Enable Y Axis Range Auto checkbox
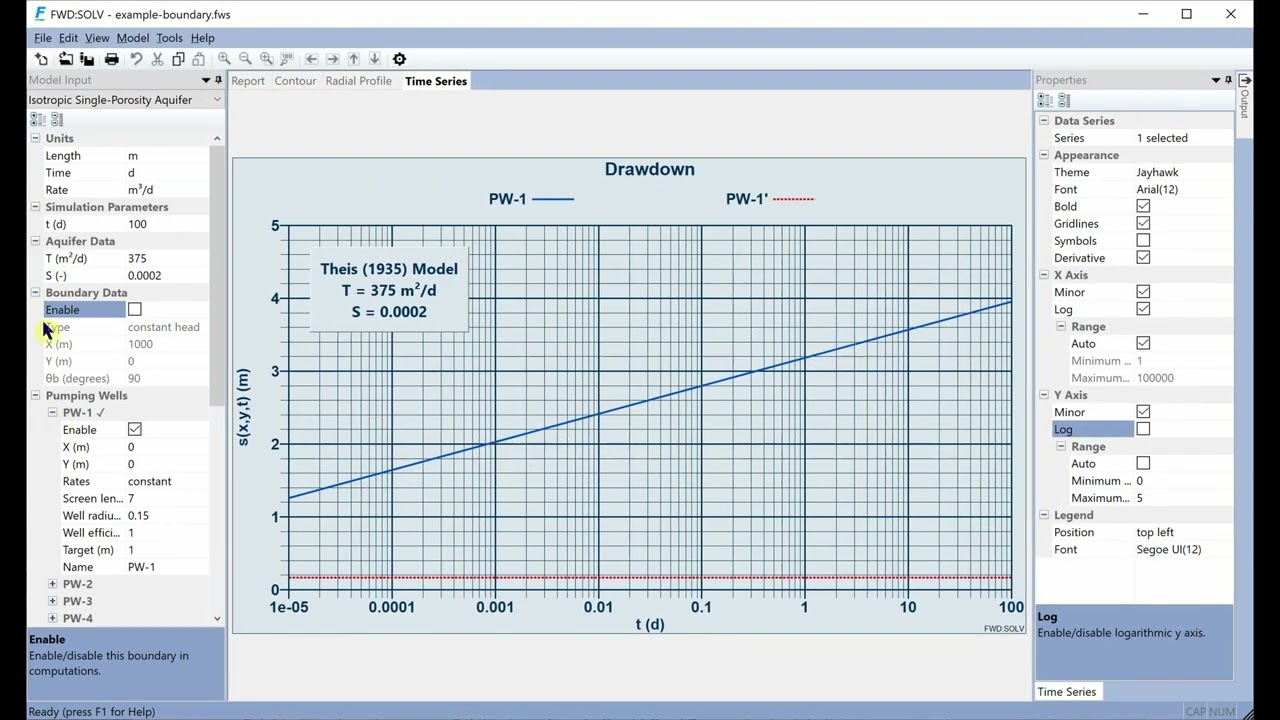Viewport: 1280px width, 720px height. [x=1143, y=464]
